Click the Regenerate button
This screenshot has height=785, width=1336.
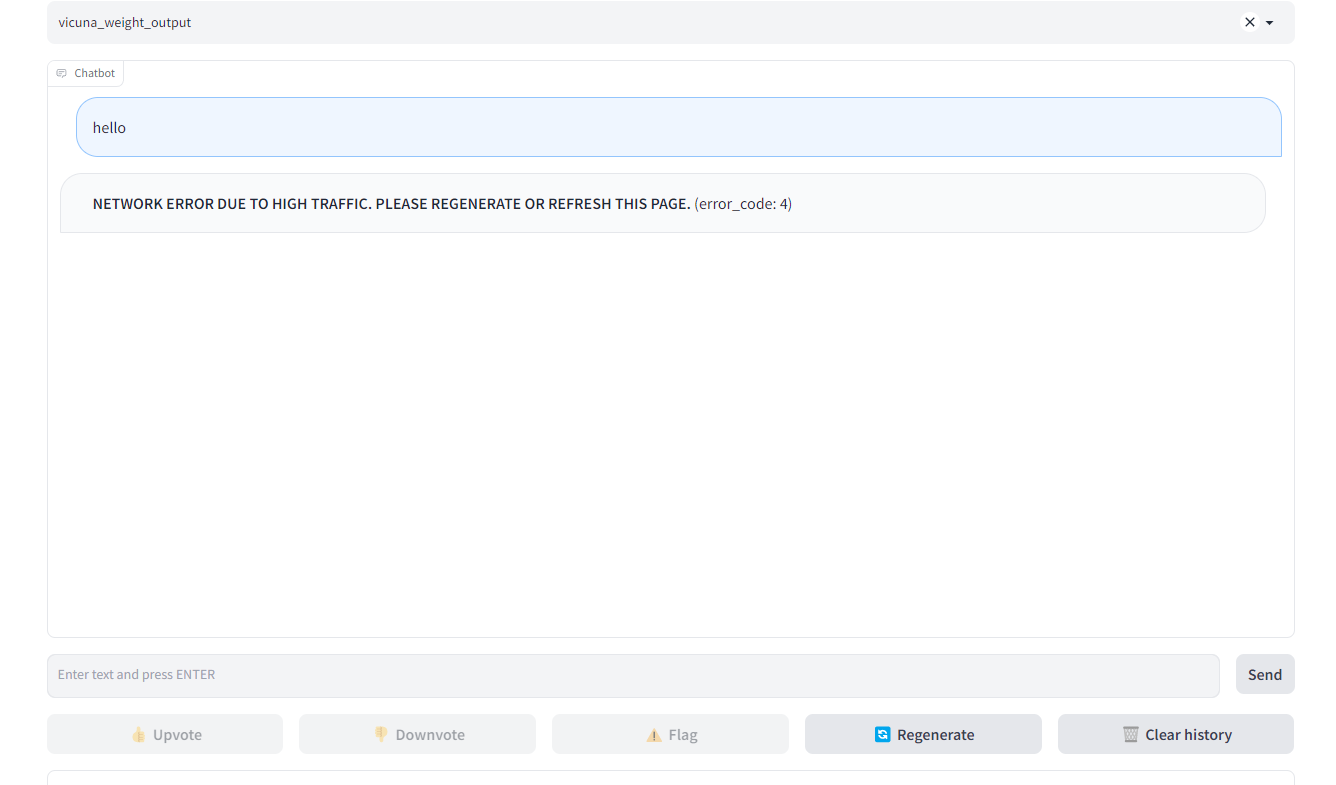click(x=923, y=734)
